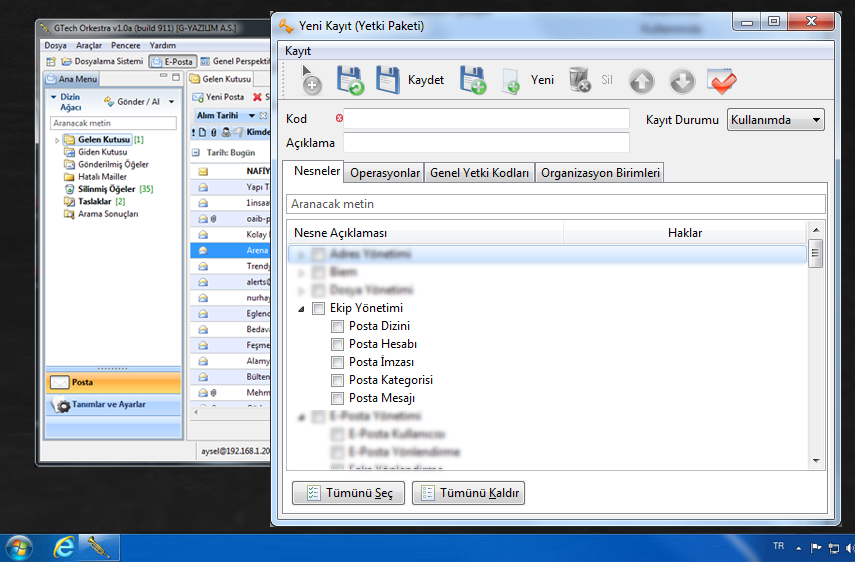The width and height of the screenshot is (855, 562).
Task: Click the move up arrow icon
Action: tap(641, 81)
